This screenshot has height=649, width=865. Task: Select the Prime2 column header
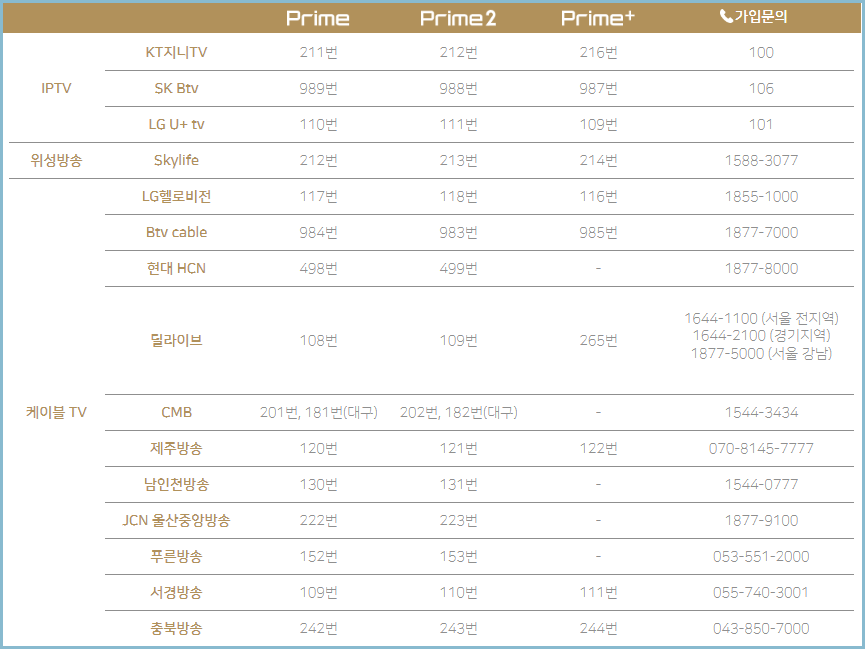coord(458,18)
